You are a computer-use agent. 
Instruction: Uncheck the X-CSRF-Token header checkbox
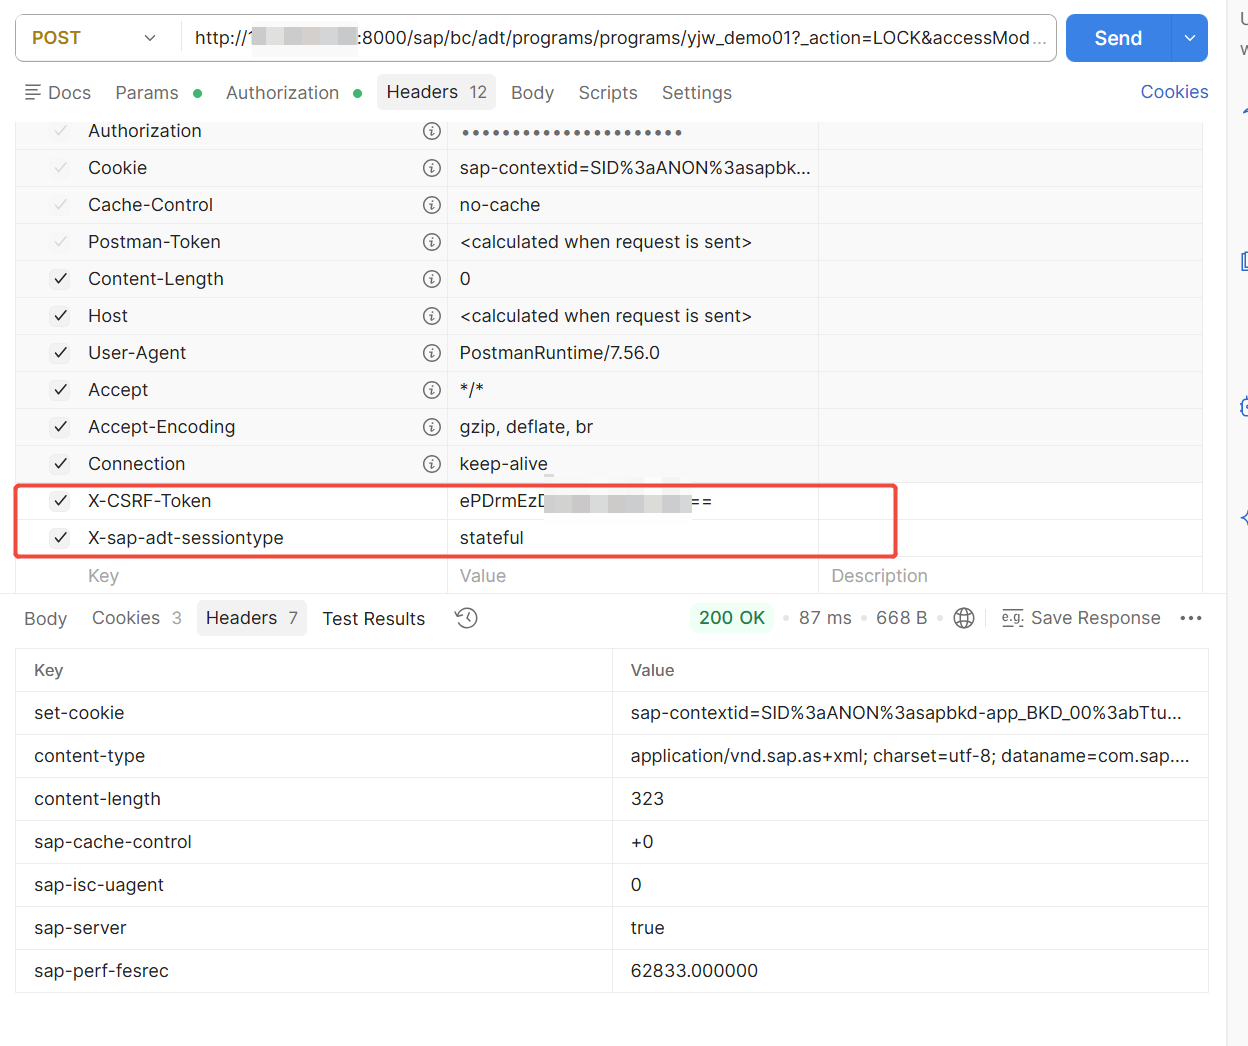coord(61,501)
